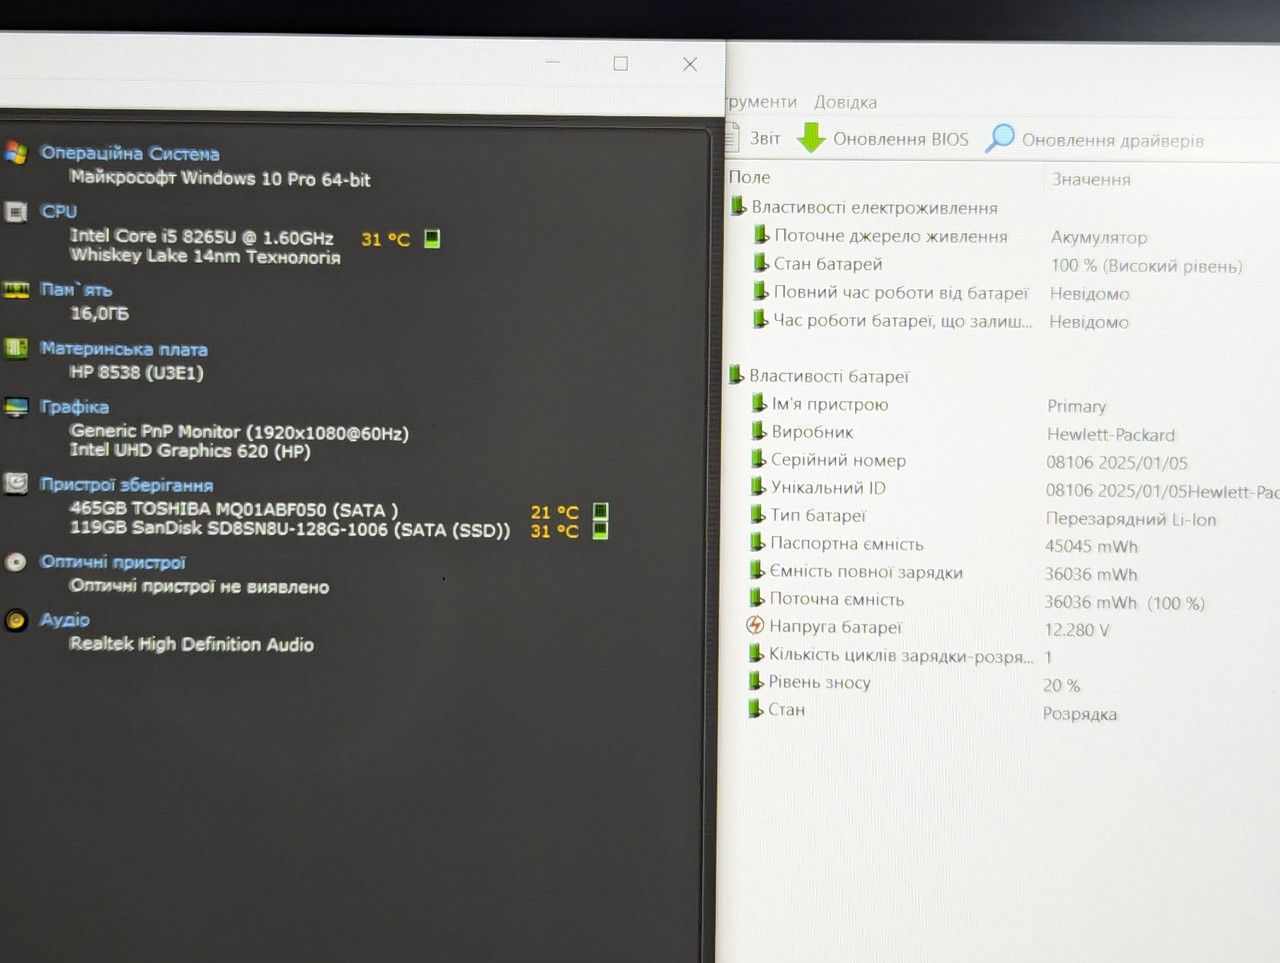Open the Довідка menu
This screenshot has height=963, width=1280.
pos(845,102)
